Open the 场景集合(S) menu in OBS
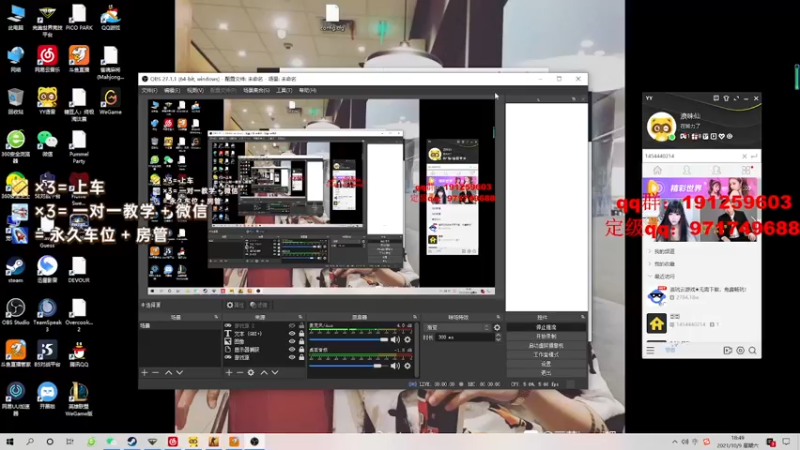The image size is (800, 450). [256, 90]
